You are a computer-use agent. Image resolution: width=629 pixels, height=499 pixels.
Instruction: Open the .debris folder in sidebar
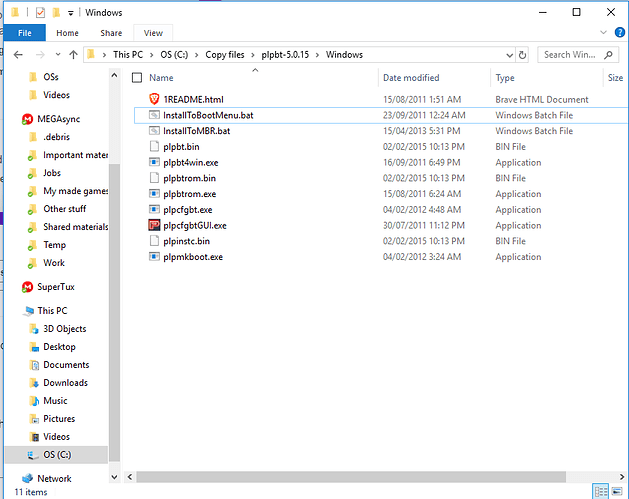pos(57,137)
